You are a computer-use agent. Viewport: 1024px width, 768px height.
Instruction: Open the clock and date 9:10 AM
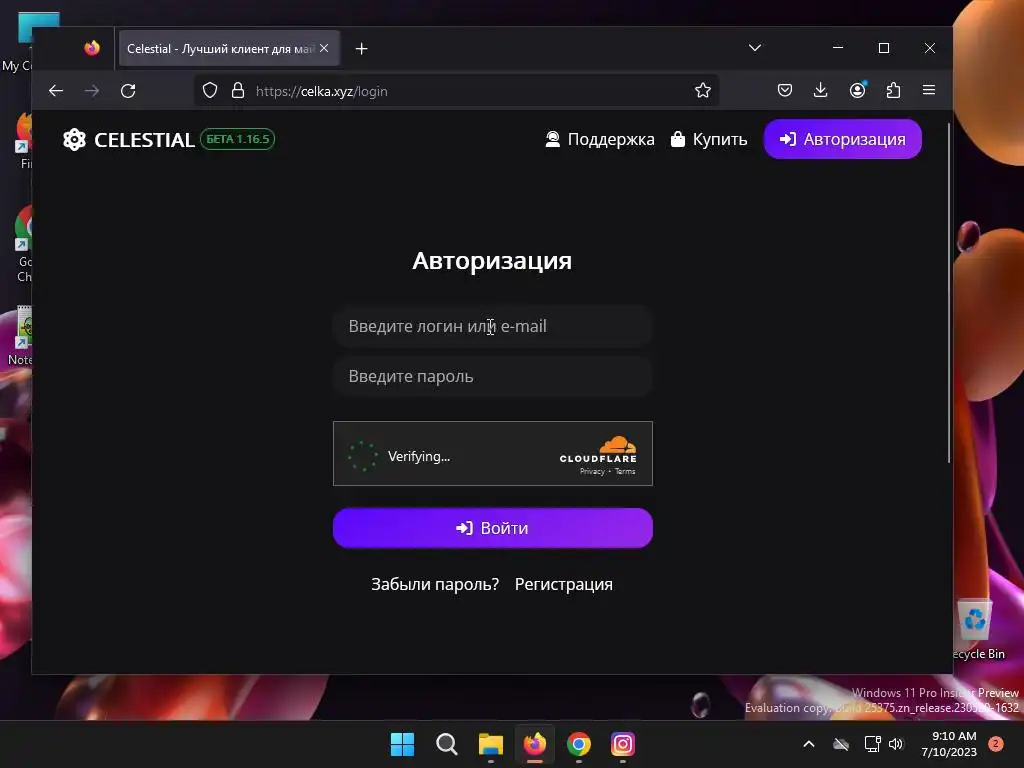(949, 744)
